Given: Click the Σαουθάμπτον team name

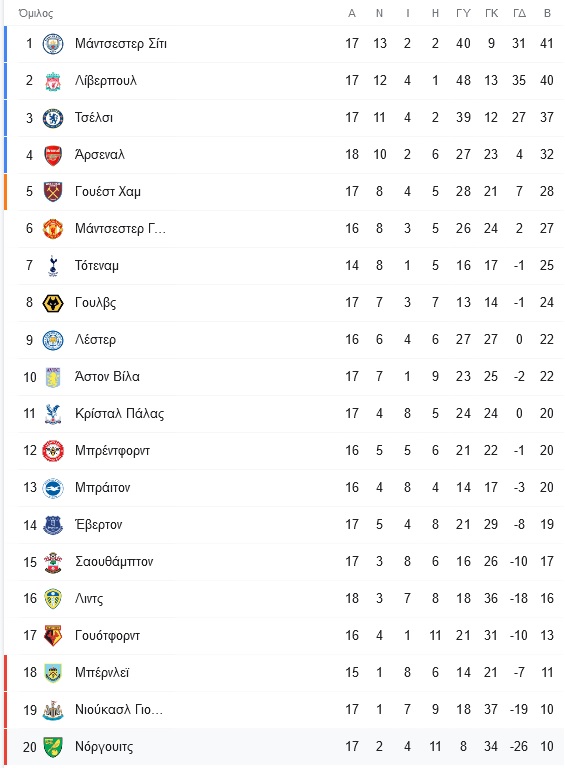Looking at the screenshot, I should pos(114,562).
